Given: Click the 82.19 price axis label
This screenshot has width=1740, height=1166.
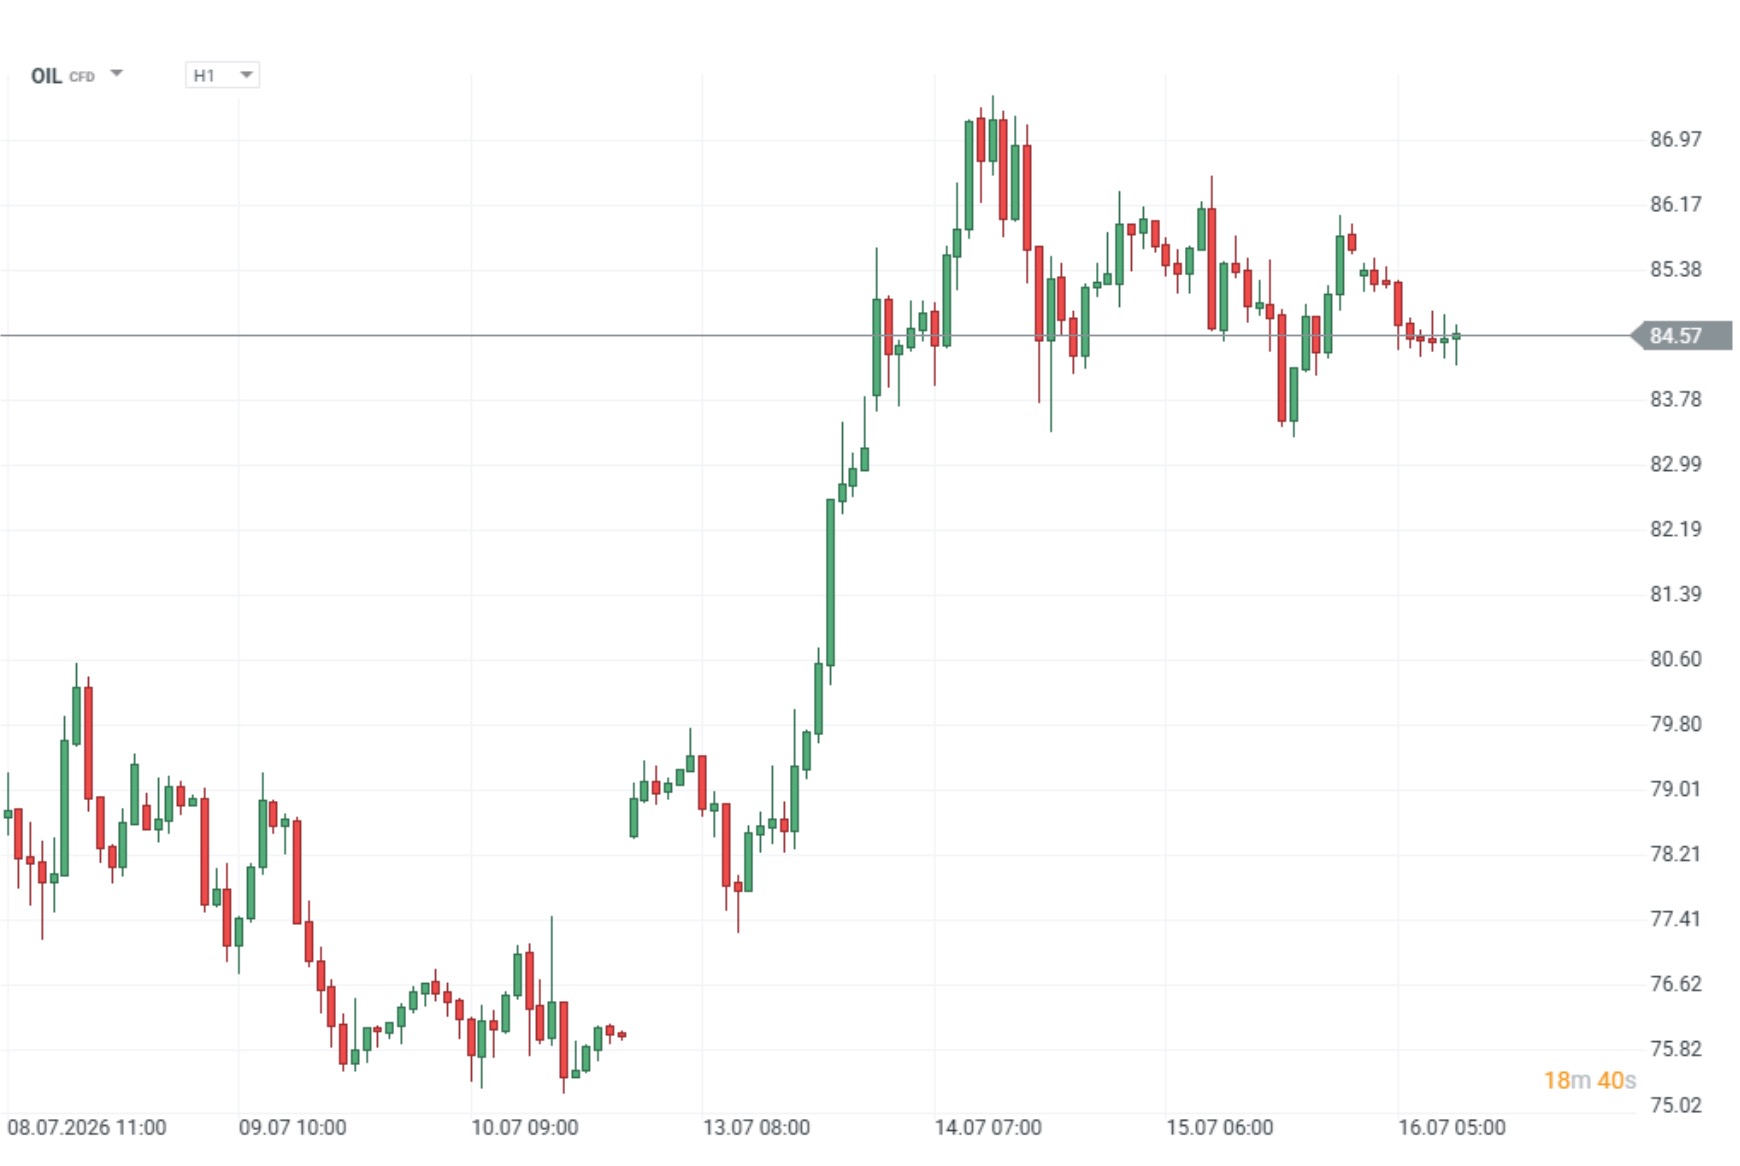Looking at the screenshot, I should 1675,529.
